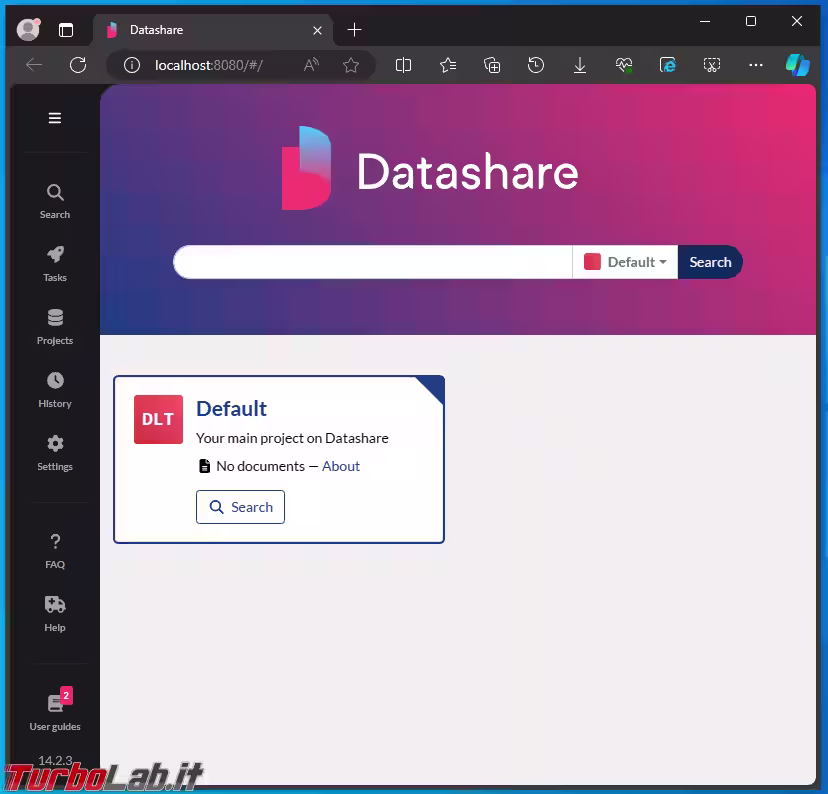Click the DLT project thumbnail
The height and width of the screenshot is (794, 828).
click(158, 419)
